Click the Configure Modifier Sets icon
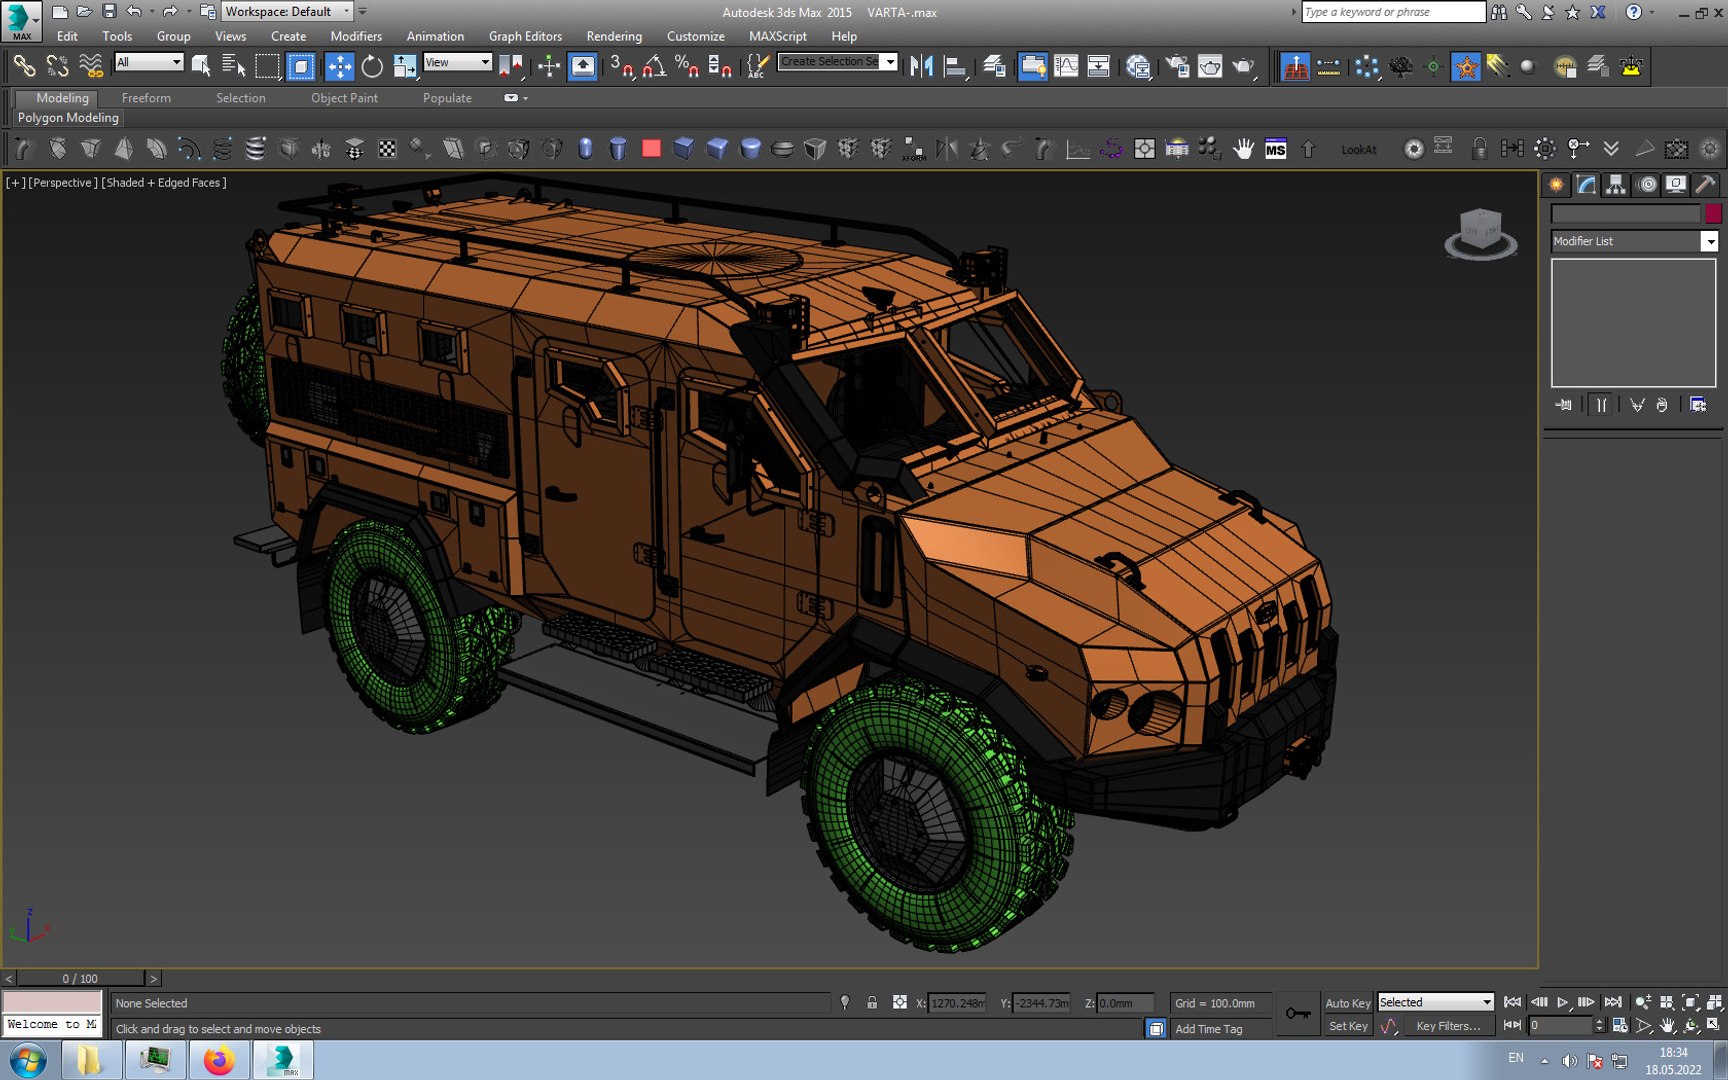This screenshot has height=1080, width=1728. pos(1698,405)
